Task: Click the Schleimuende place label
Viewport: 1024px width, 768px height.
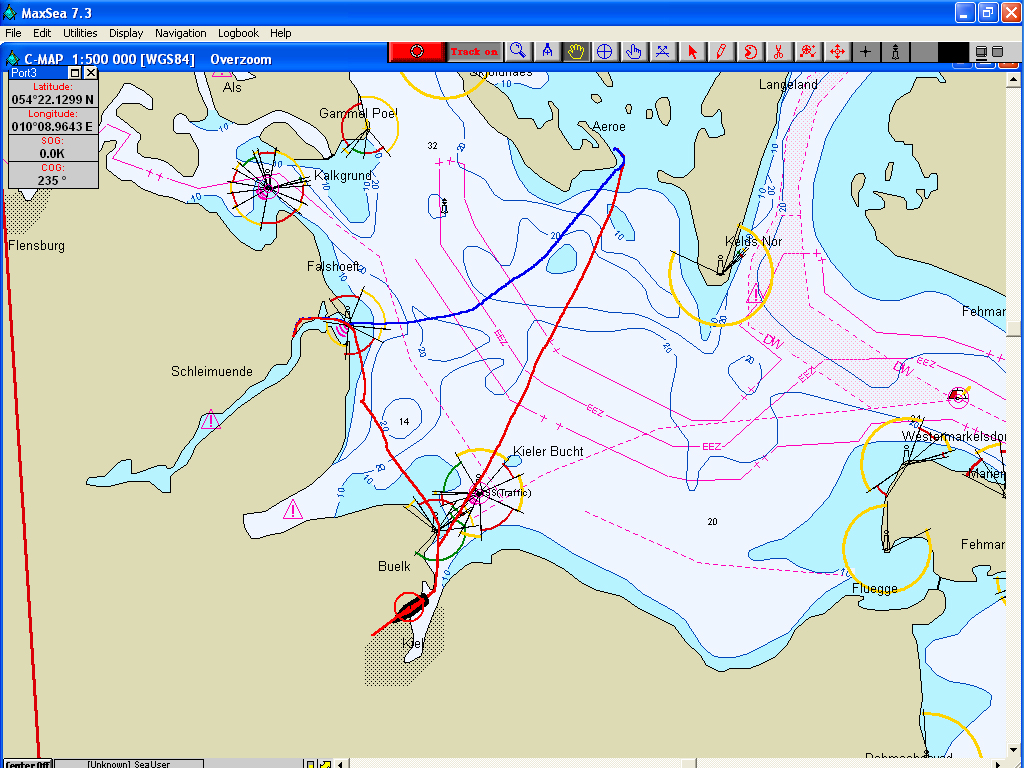Action: (x=212, y=371)
